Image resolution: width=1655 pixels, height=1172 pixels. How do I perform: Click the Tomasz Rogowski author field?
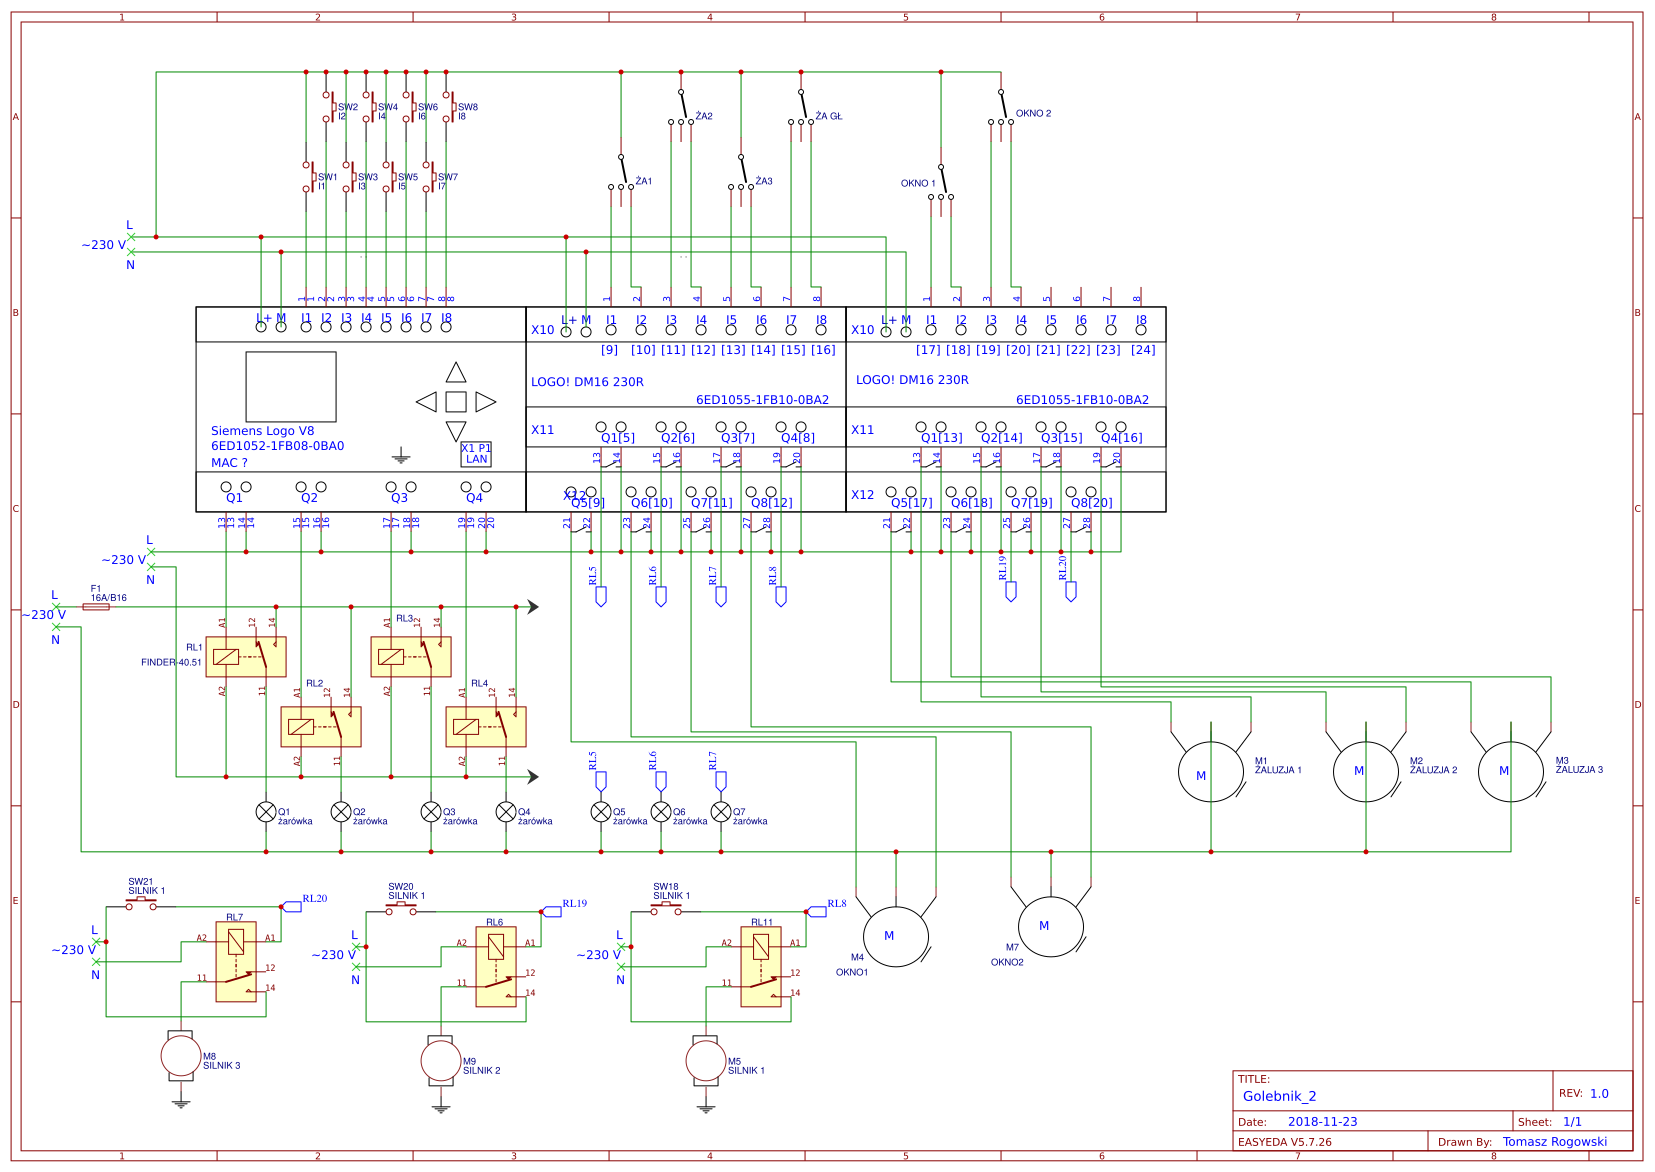(1554, 1142)
